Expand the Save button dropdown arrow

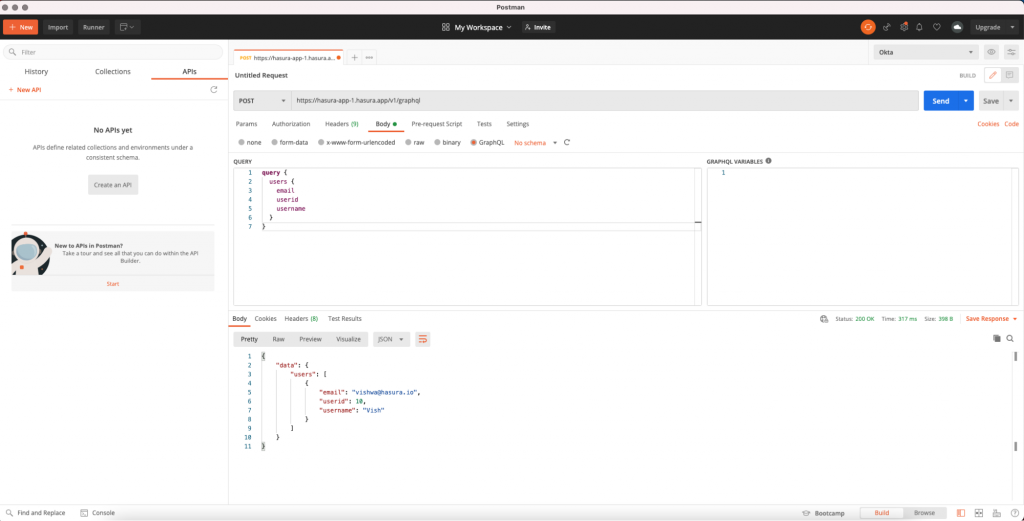1011,101
